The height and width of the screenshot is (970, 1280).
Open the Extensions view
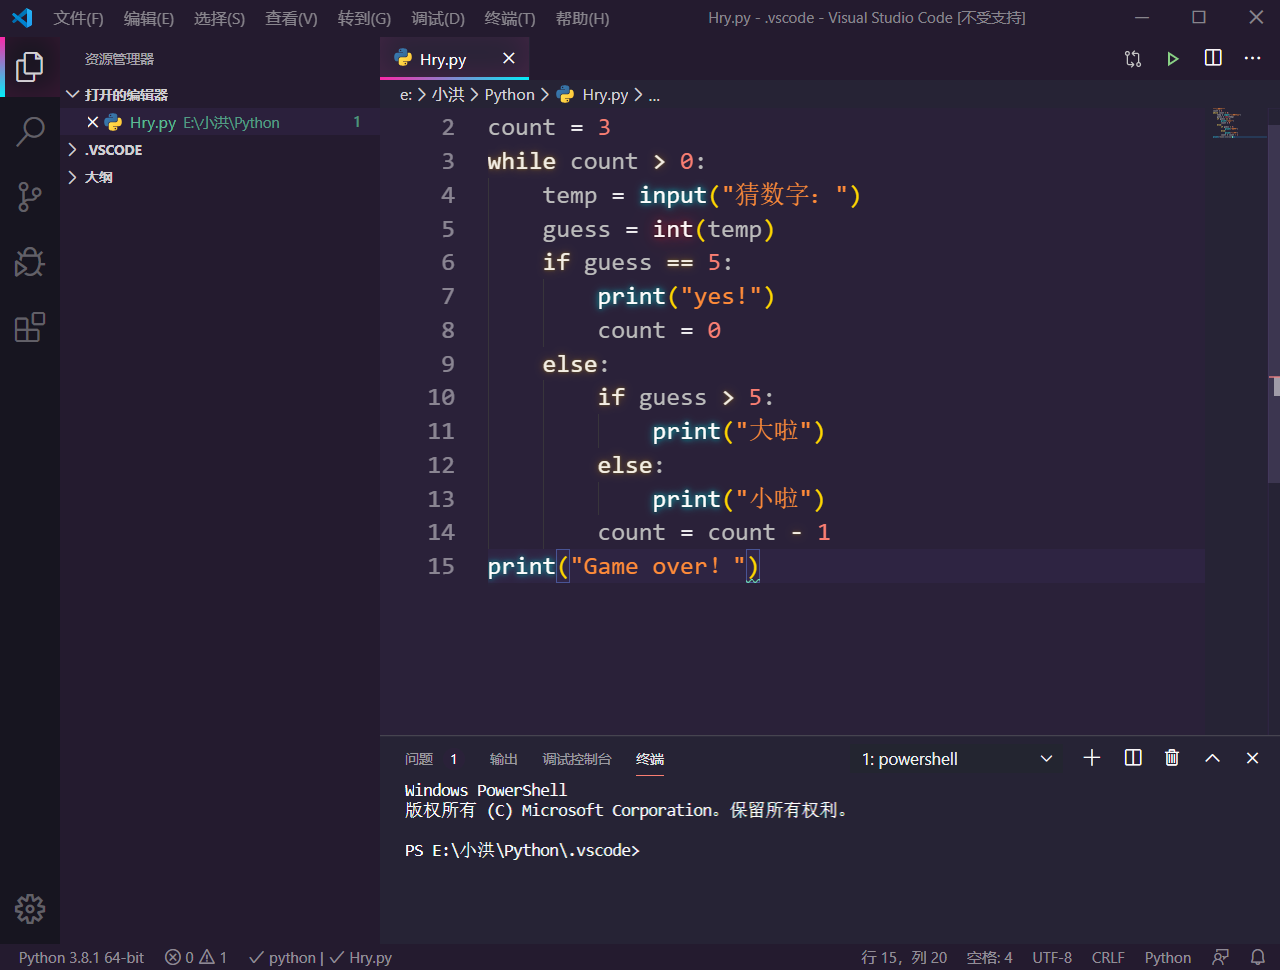tap(30, 326)
